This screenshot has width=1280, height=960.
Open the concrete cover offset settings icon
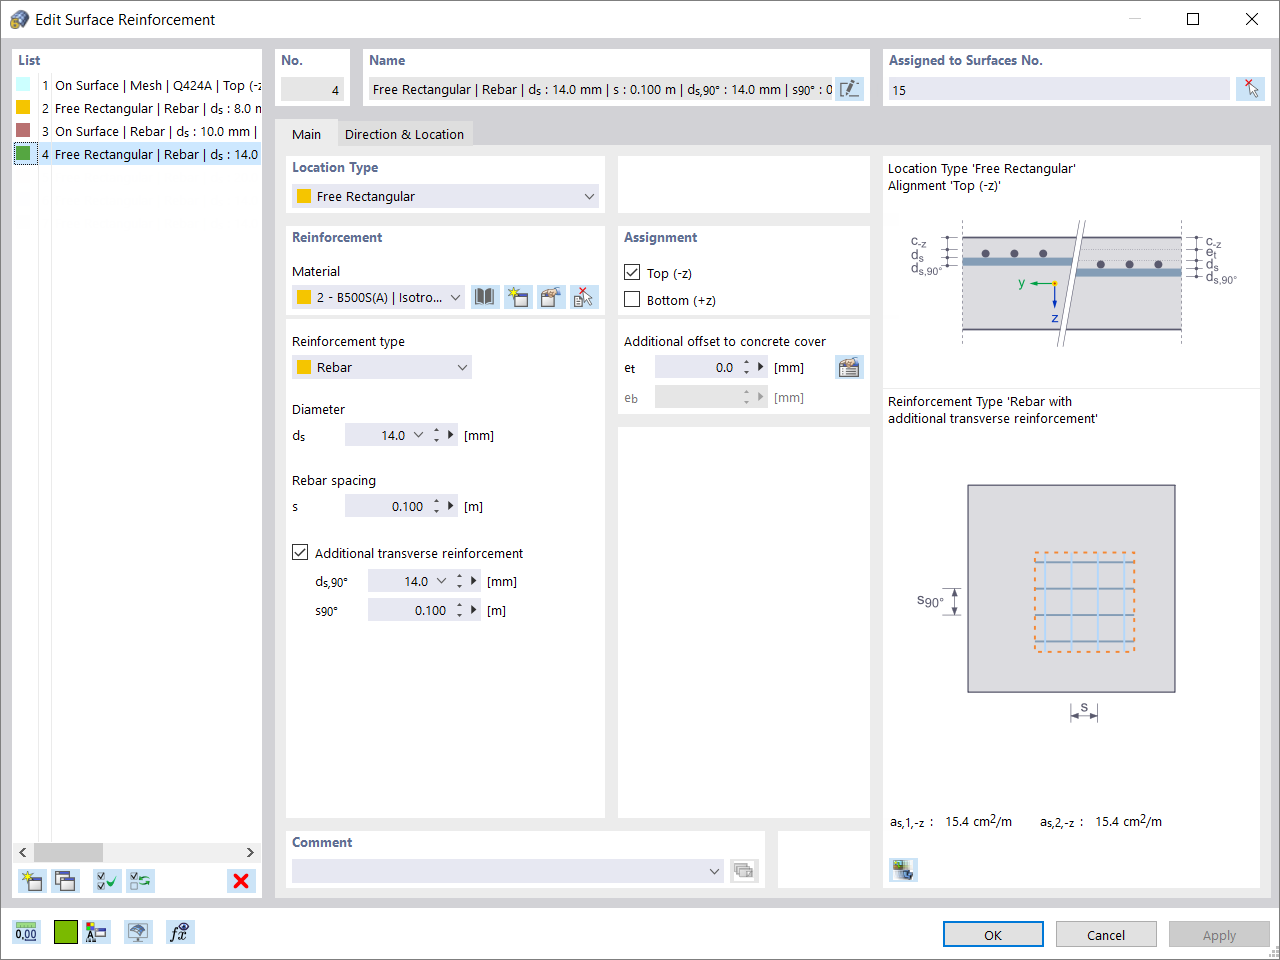click(849, 367)
